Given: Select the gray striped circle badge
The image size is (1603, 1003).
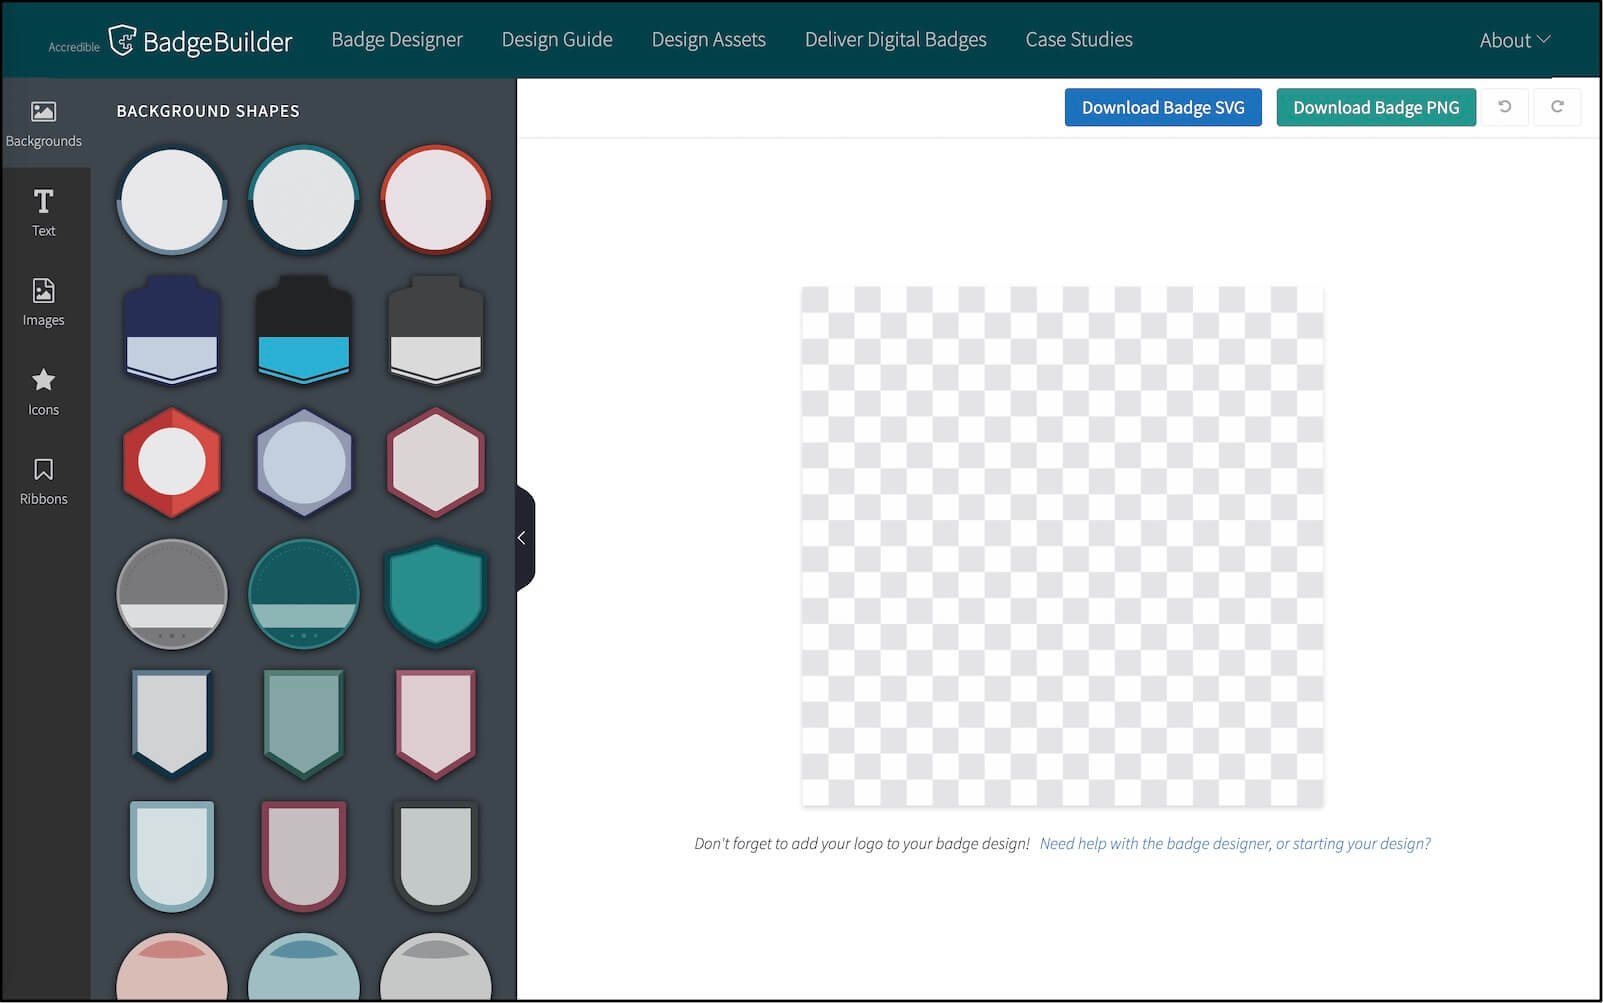Looking at the screenshot, I should pyautogui.click(x=172, y=594).
